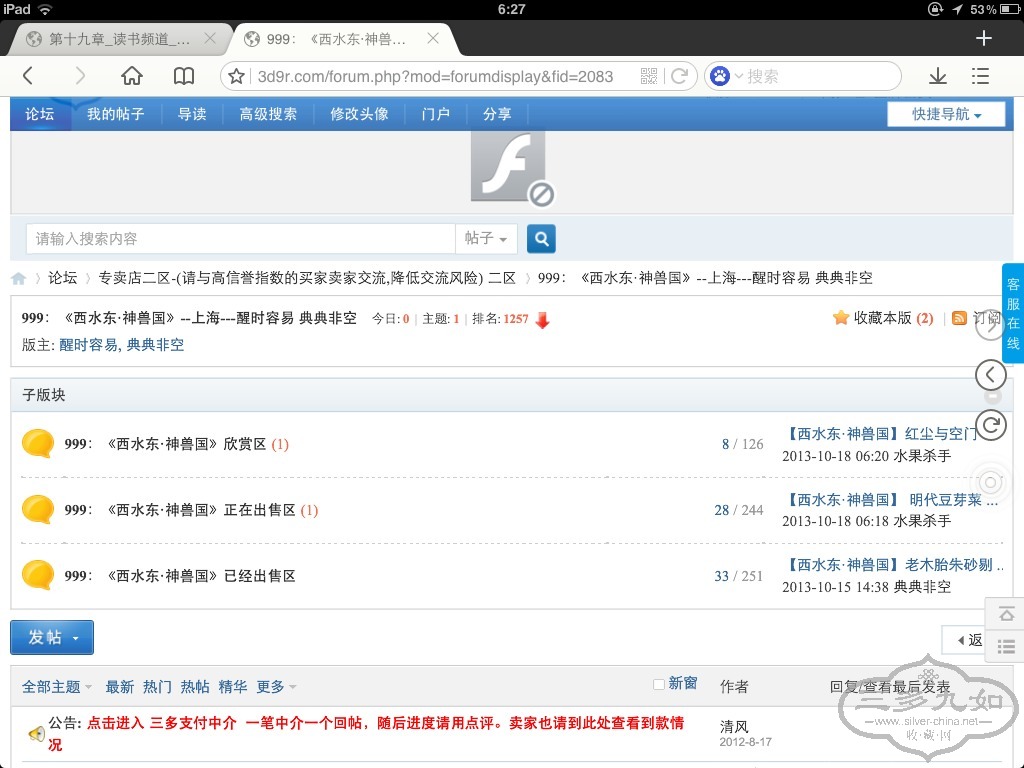This screenshot has width=1024, height=768.
Task: Open the downloads icon
Action: coord(938,76)
